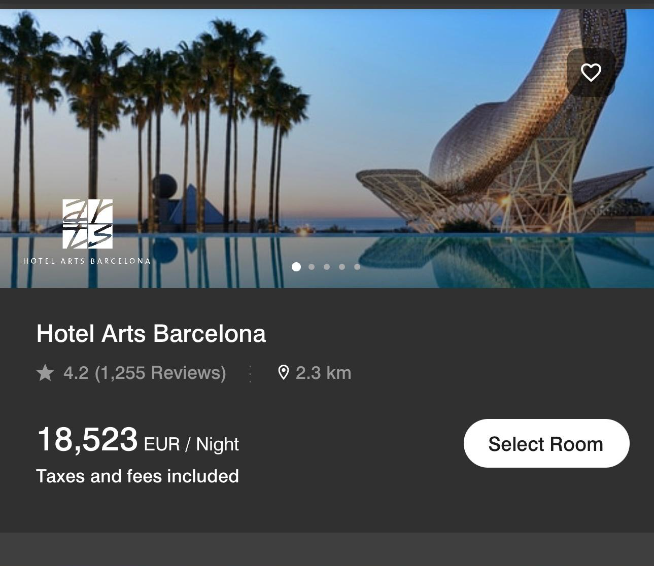This screenshot has width=654, height=566.
Task: Click the EUR / Night label
Action: tap(191, 444)
